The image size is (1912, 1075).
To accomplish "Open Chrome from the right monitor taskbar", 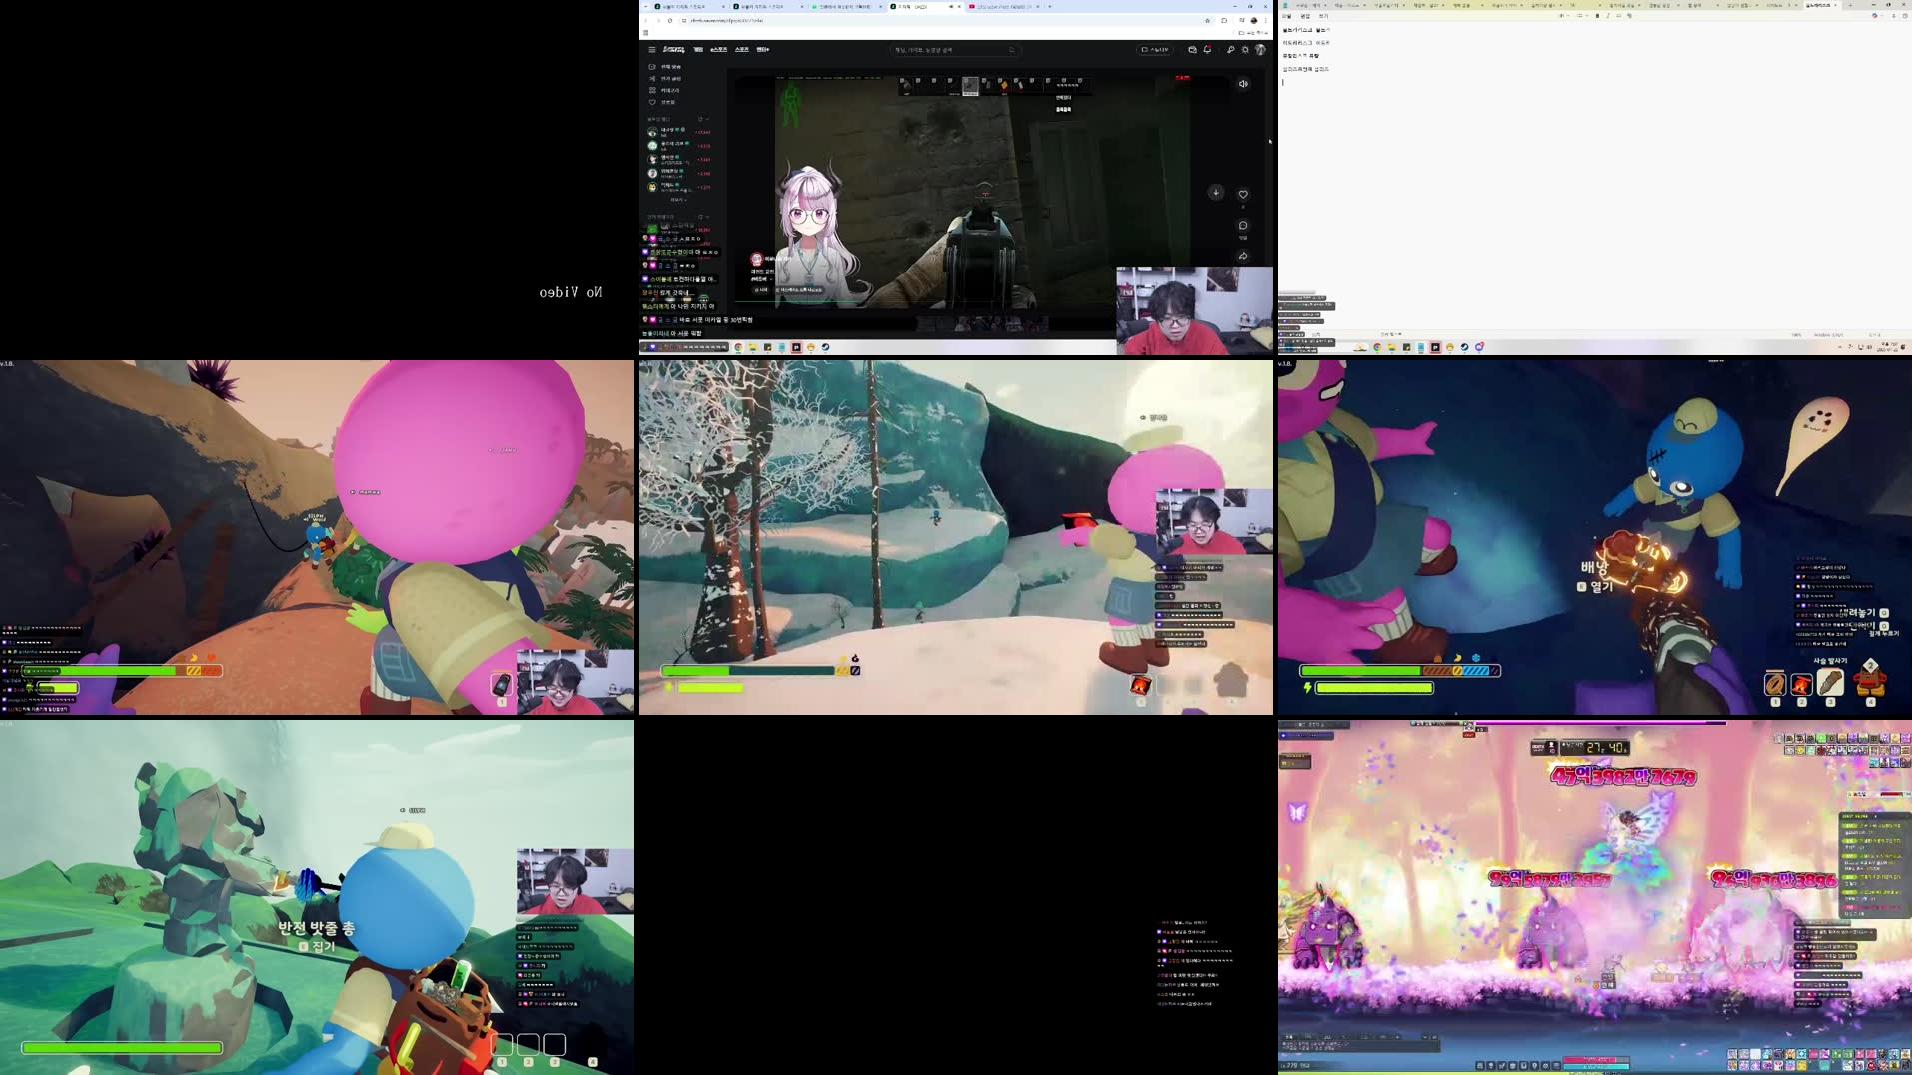I will [1377, 347].
